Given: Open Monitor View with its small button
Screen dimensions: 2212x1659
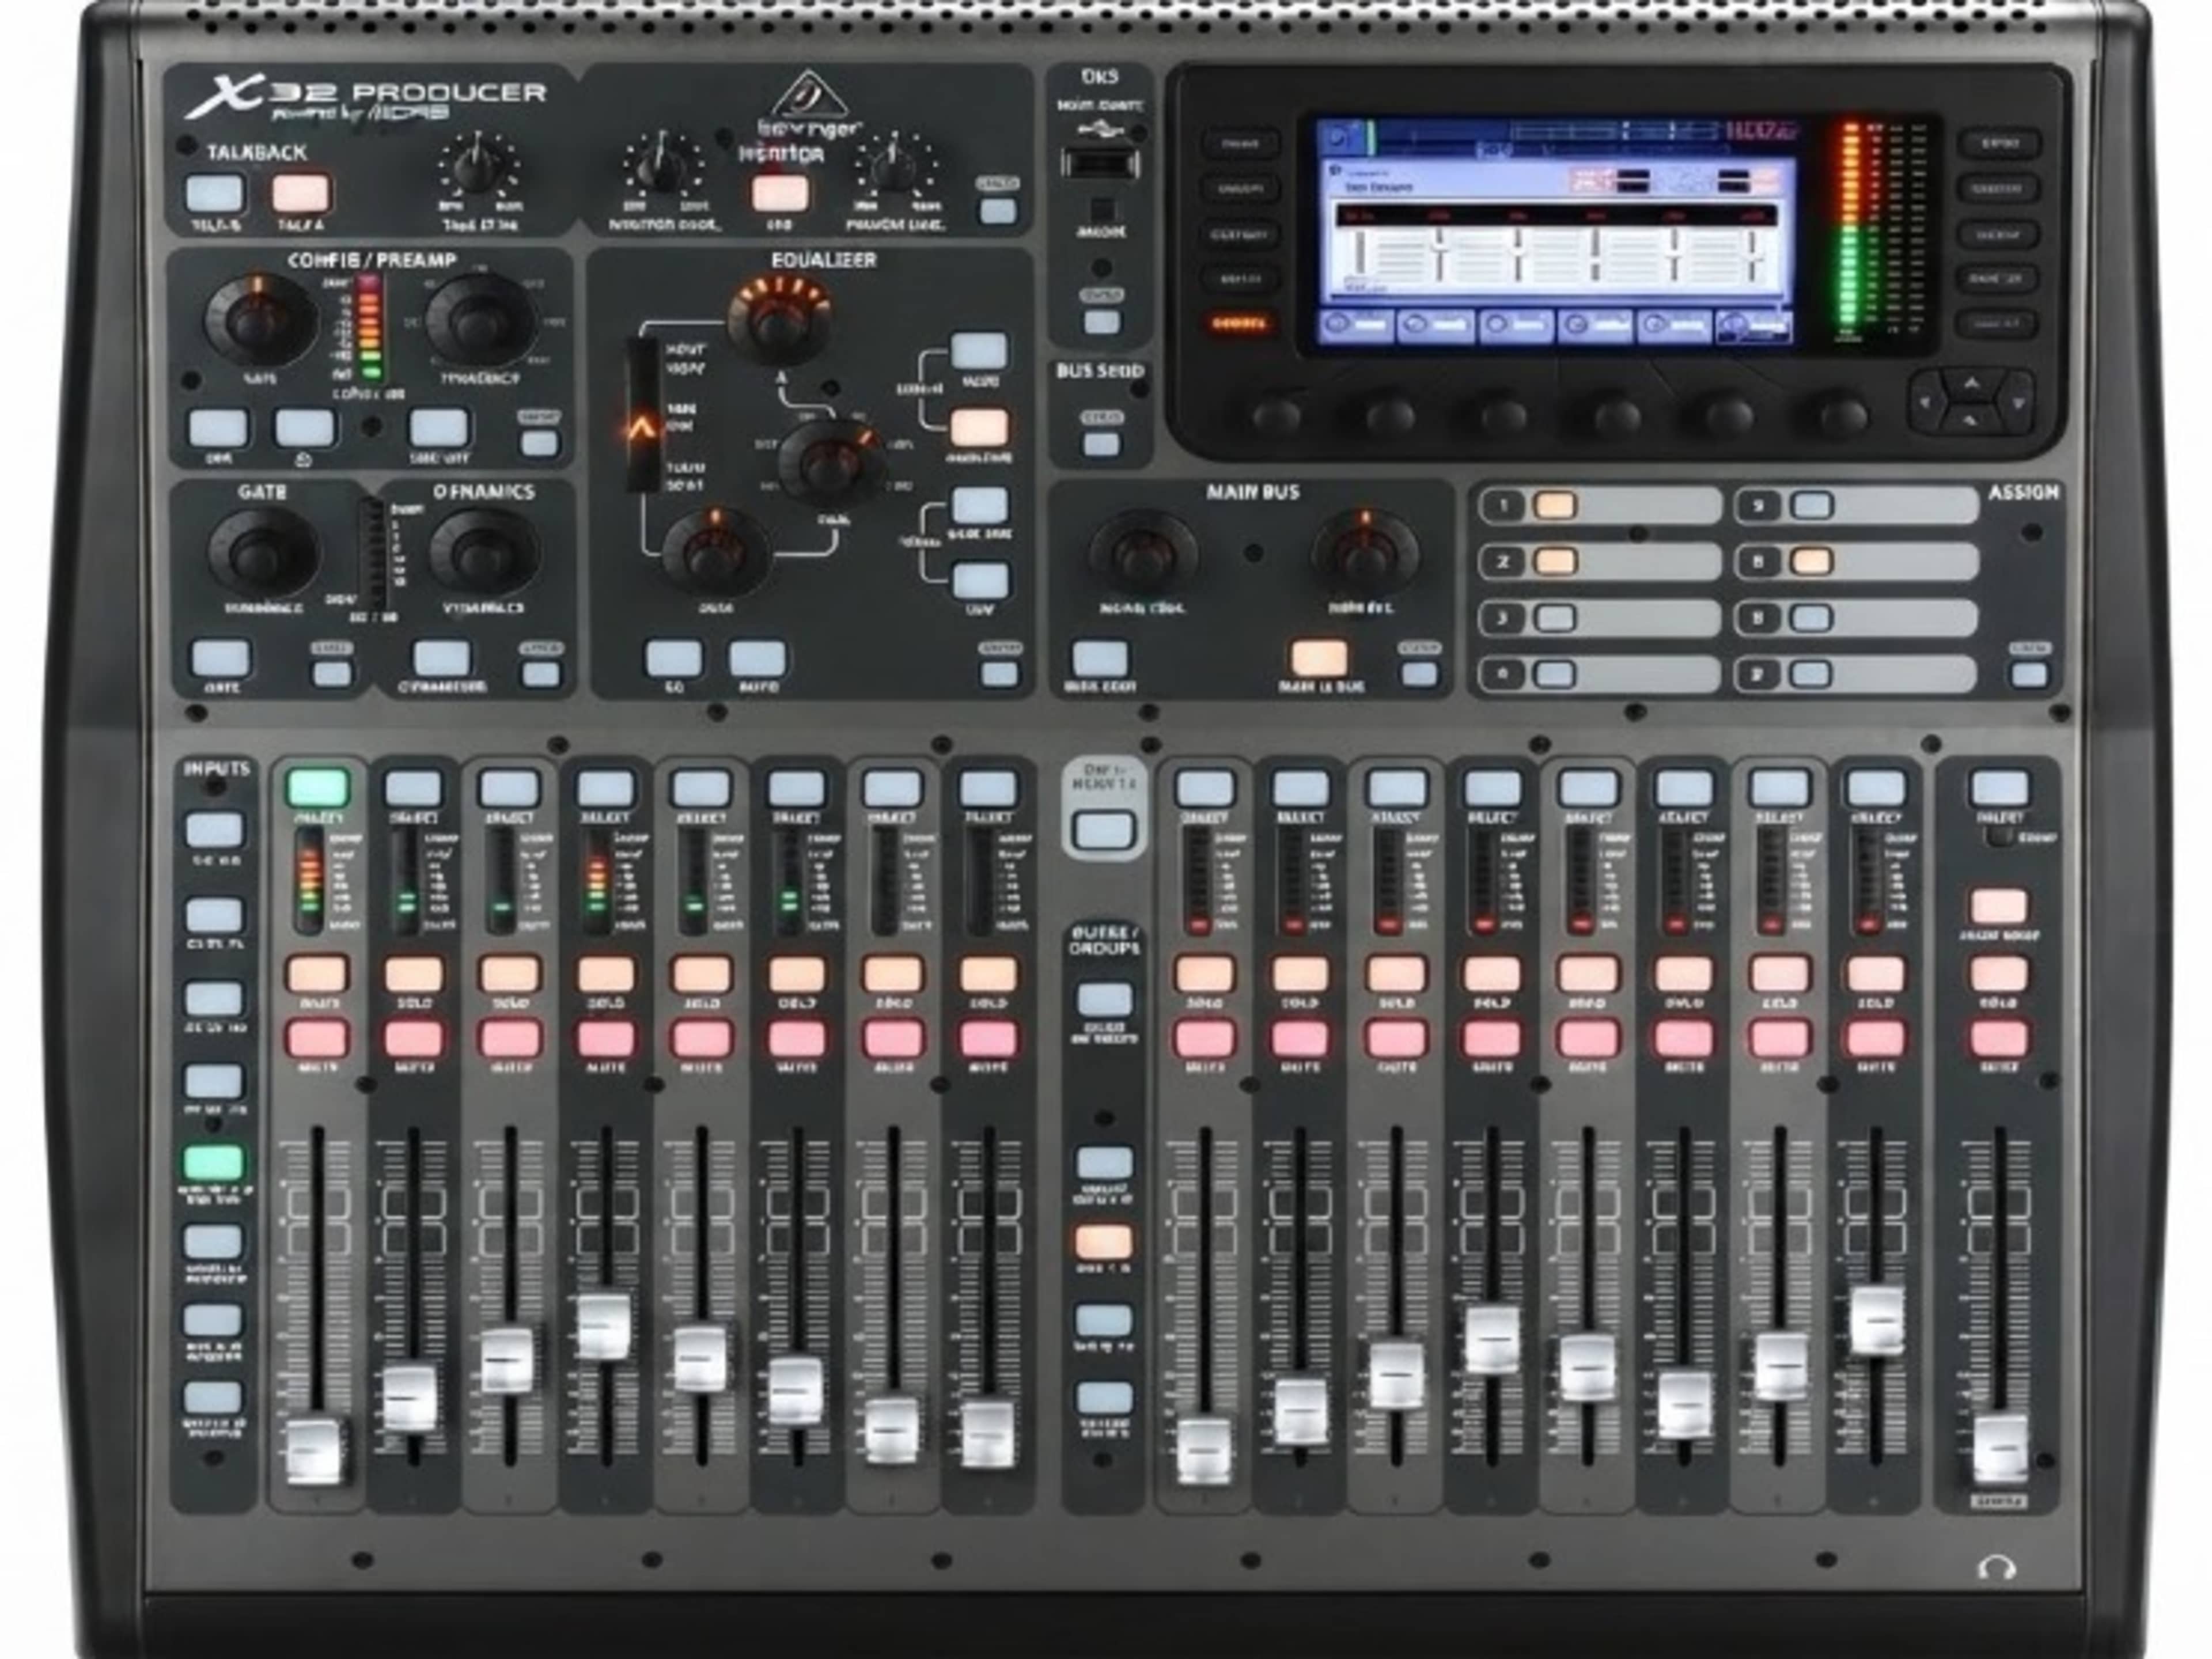Looking at the screenshot, I should point(997,210).
